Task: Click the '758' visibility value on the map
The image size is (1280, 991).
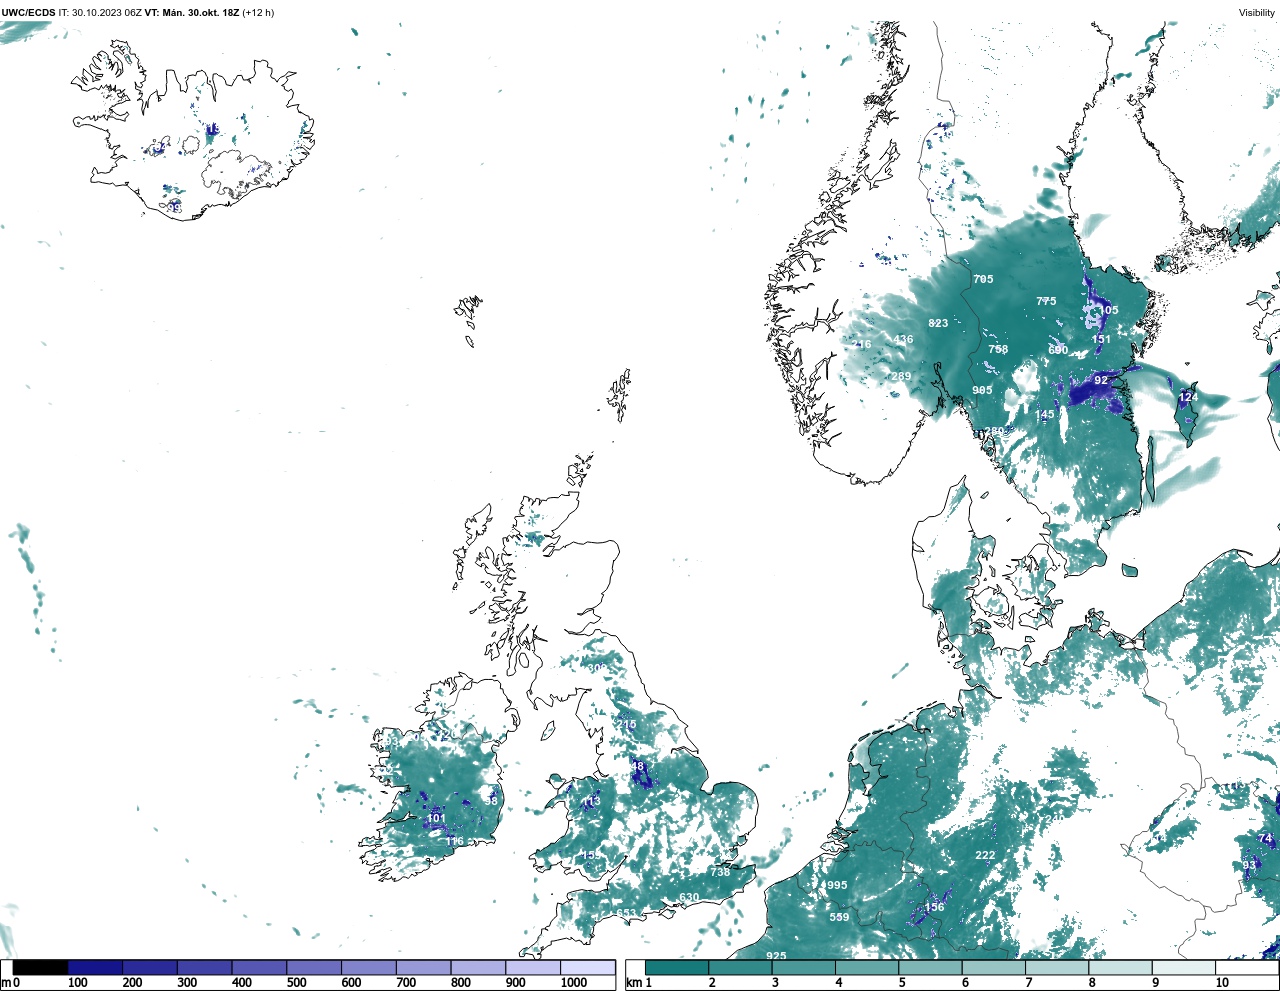Action: 998,349
